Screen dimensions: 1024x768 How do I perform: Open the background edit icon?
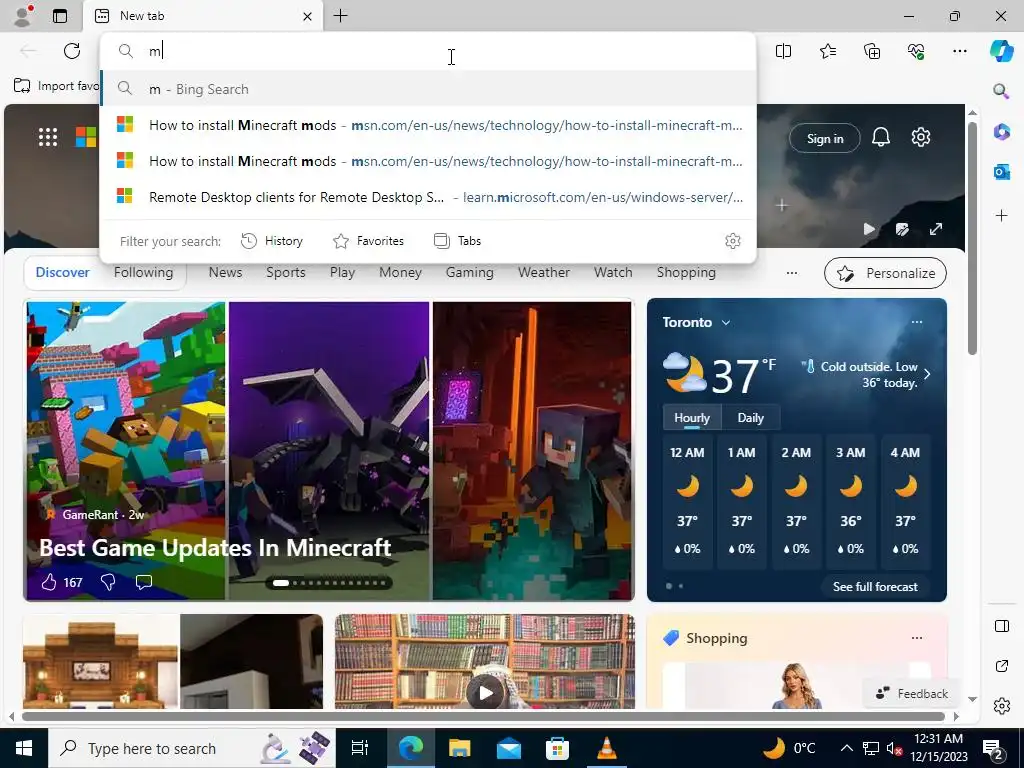tap(902, 229)
